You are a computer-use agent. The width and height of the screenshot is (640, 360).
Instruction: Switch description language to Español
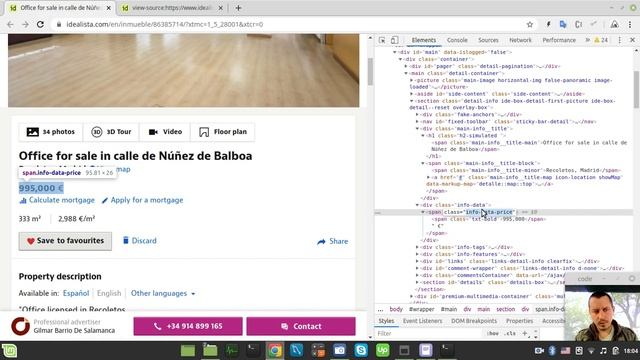pyautogui.click(x=76, y=293)
